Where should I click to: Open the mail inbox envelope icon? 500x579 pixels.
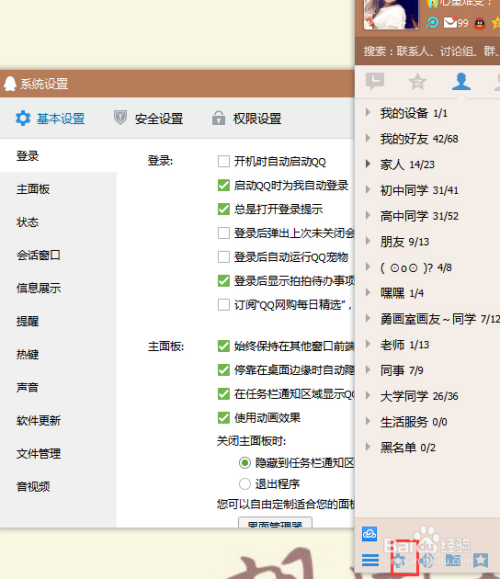pos(450,23)
